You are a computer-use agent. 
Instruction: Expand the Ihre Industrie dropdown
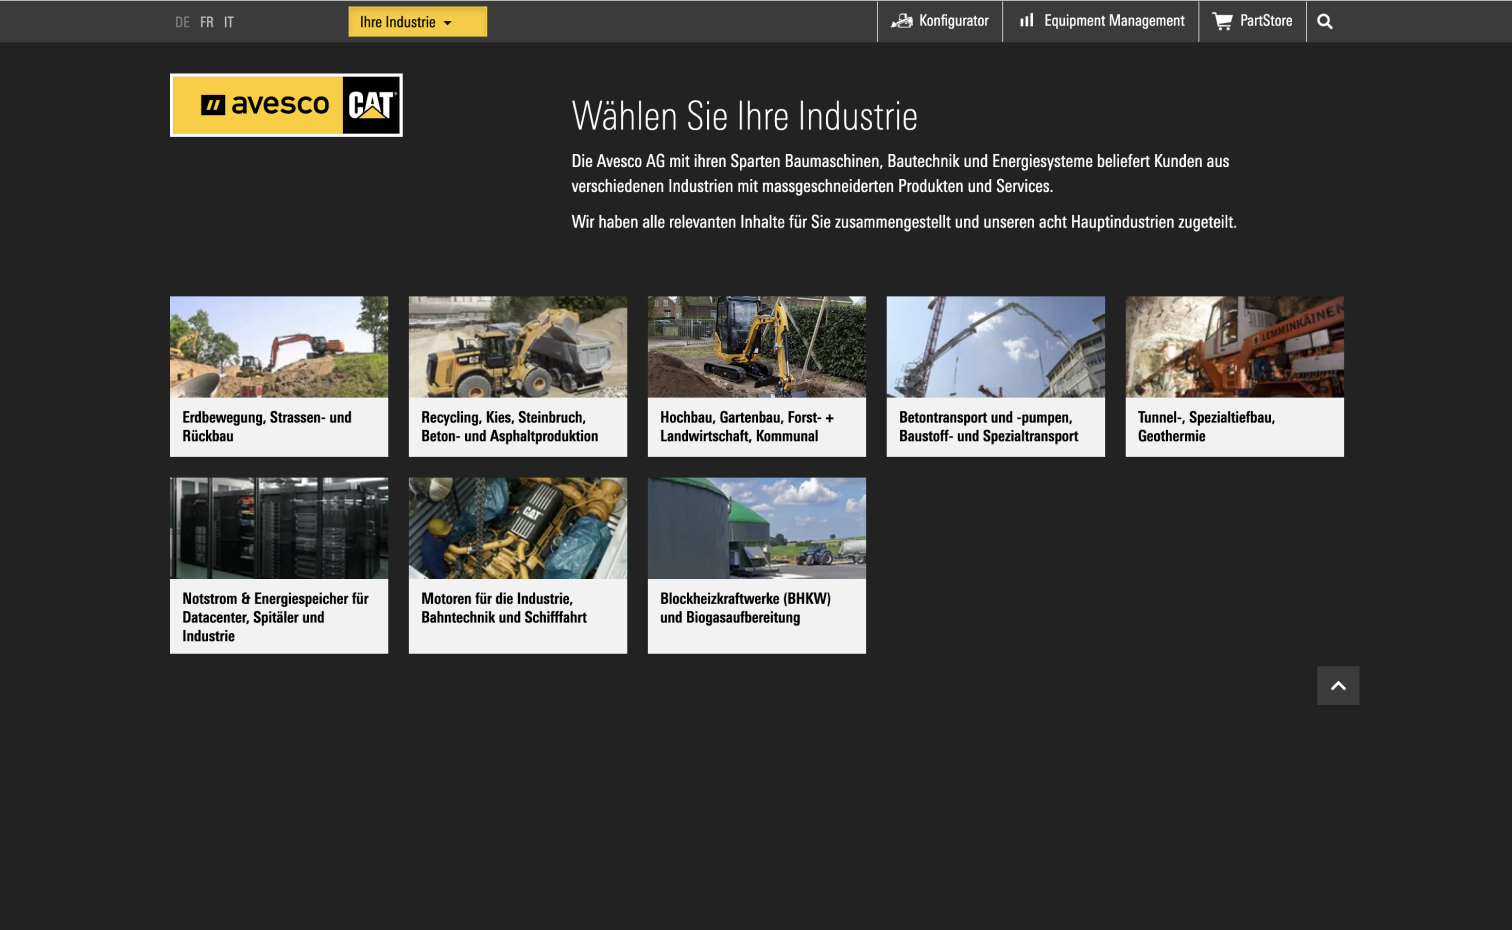(417, 22)
